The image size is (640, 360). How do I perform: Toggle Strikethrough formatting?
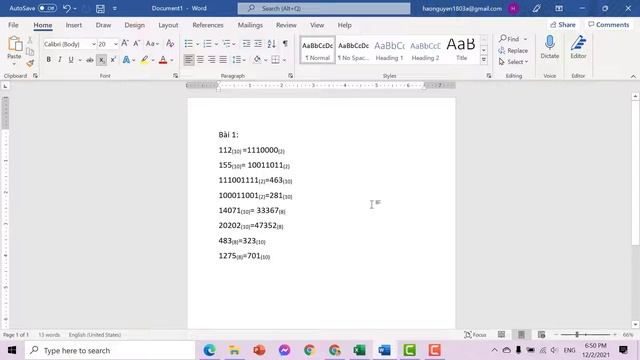coord(90,60)
